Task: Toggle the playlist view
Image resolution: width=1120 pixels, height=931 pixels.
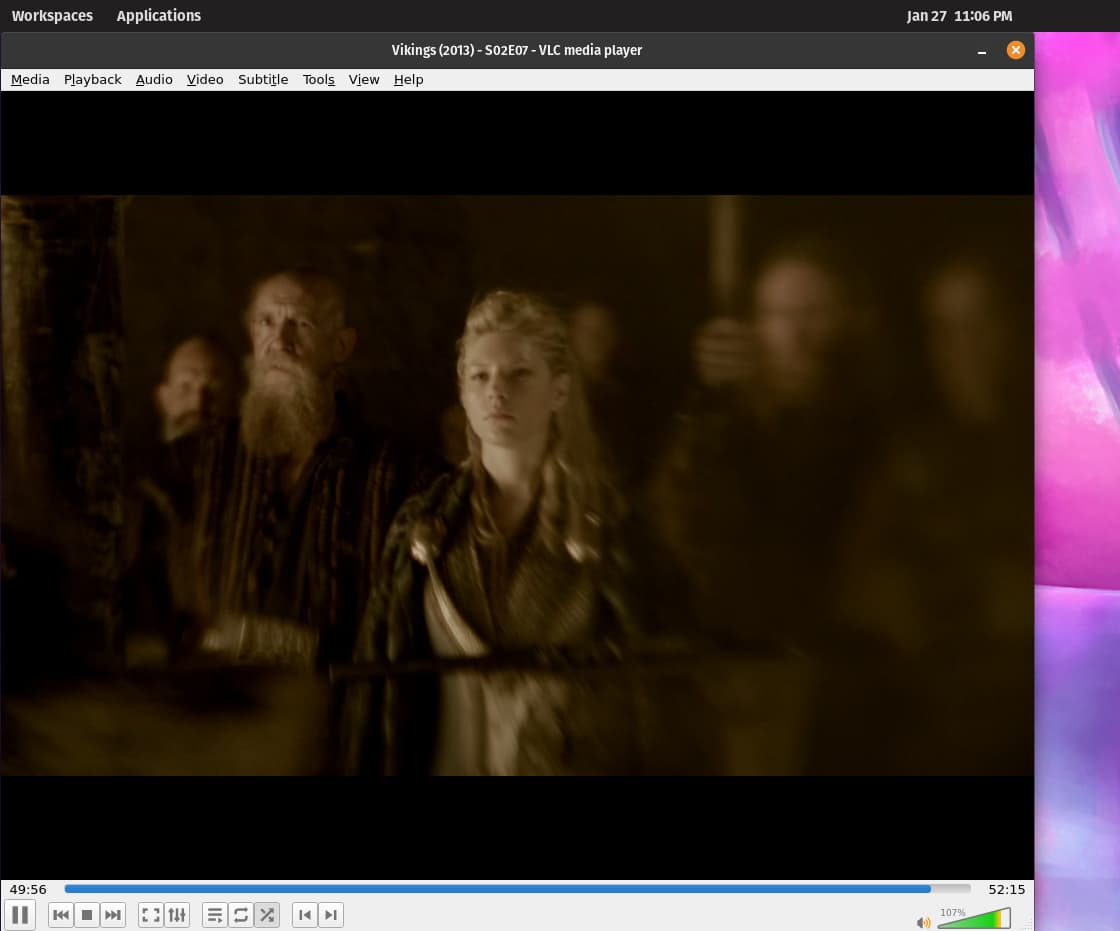Action: tap(215, 915)
